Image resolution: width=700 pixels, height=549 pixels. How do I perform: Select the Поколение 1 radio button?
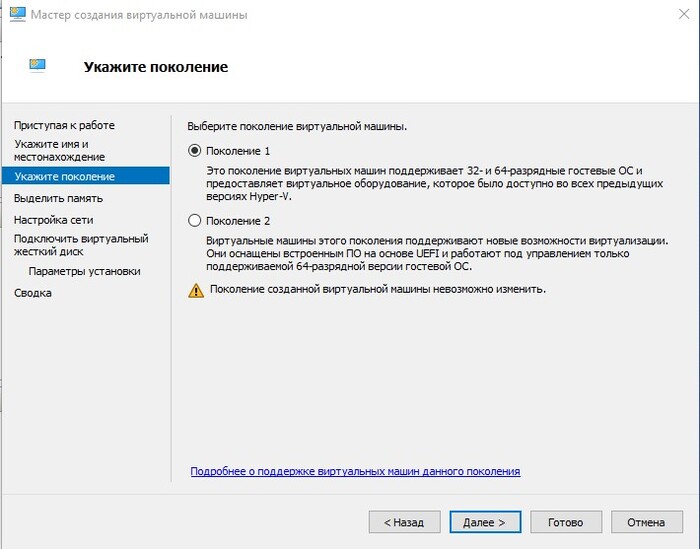[194, 151]
